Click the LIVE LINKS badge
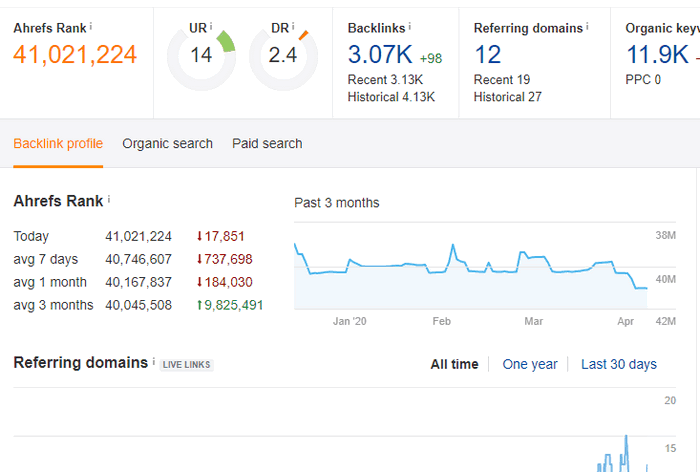 187,365
